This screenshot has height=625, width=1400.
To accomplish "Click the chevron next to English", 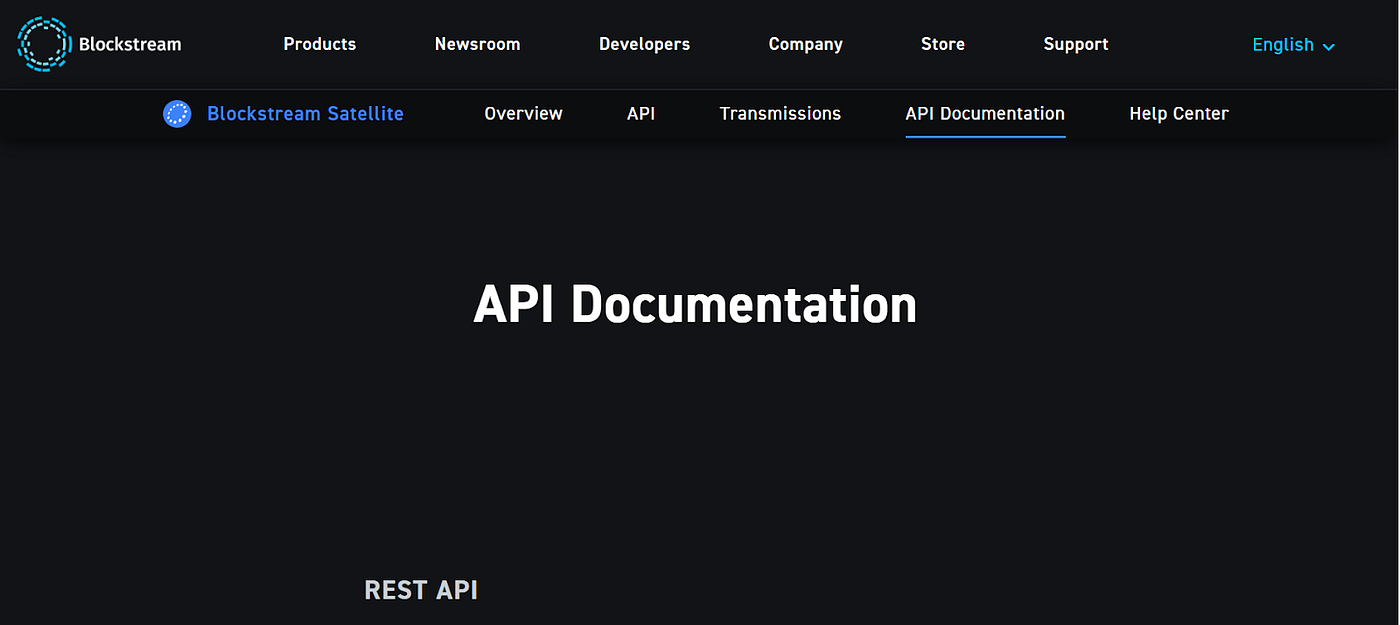I will (x=1329, y=46).
